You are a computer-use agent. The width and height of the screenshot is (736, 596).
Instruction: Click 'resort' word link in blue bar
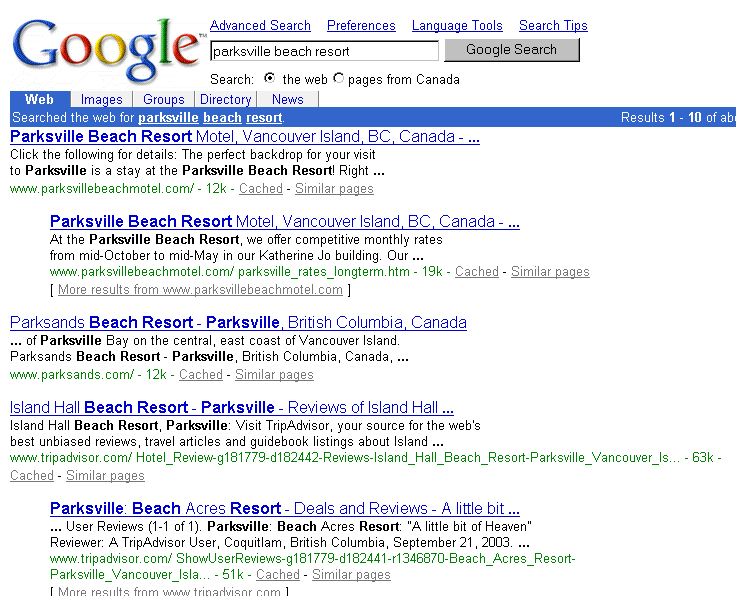coord(264,117)
